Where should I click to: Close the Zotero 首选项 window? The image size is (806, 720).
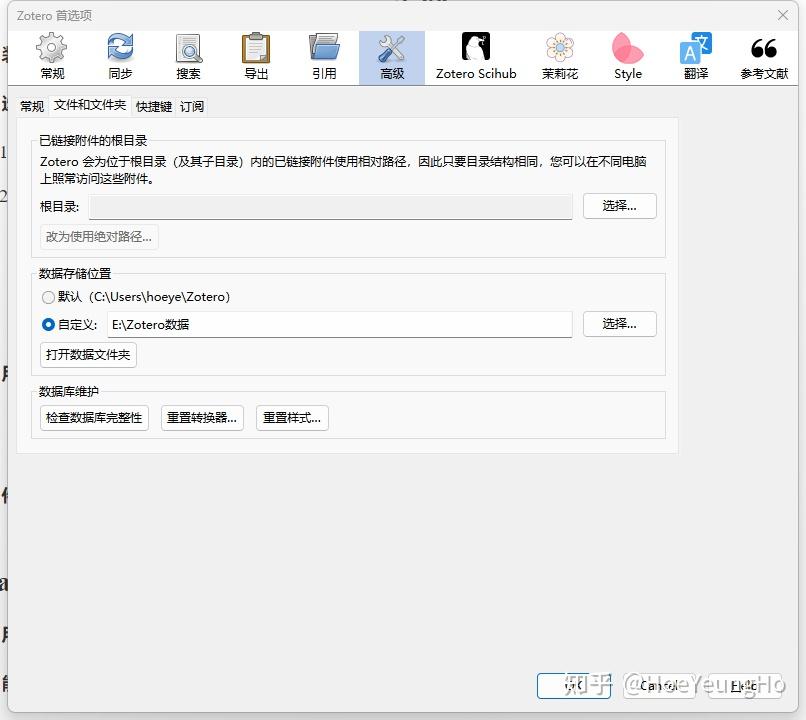click(x=783, y=15)
